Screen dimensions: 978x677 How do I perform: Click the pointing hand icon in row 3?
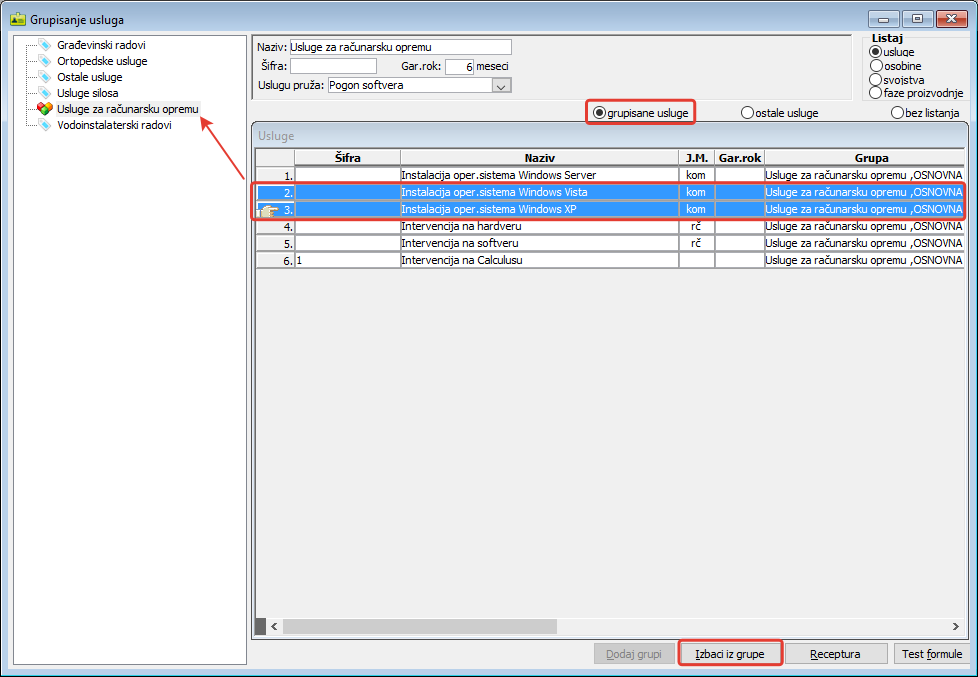(x=268, y=210)
